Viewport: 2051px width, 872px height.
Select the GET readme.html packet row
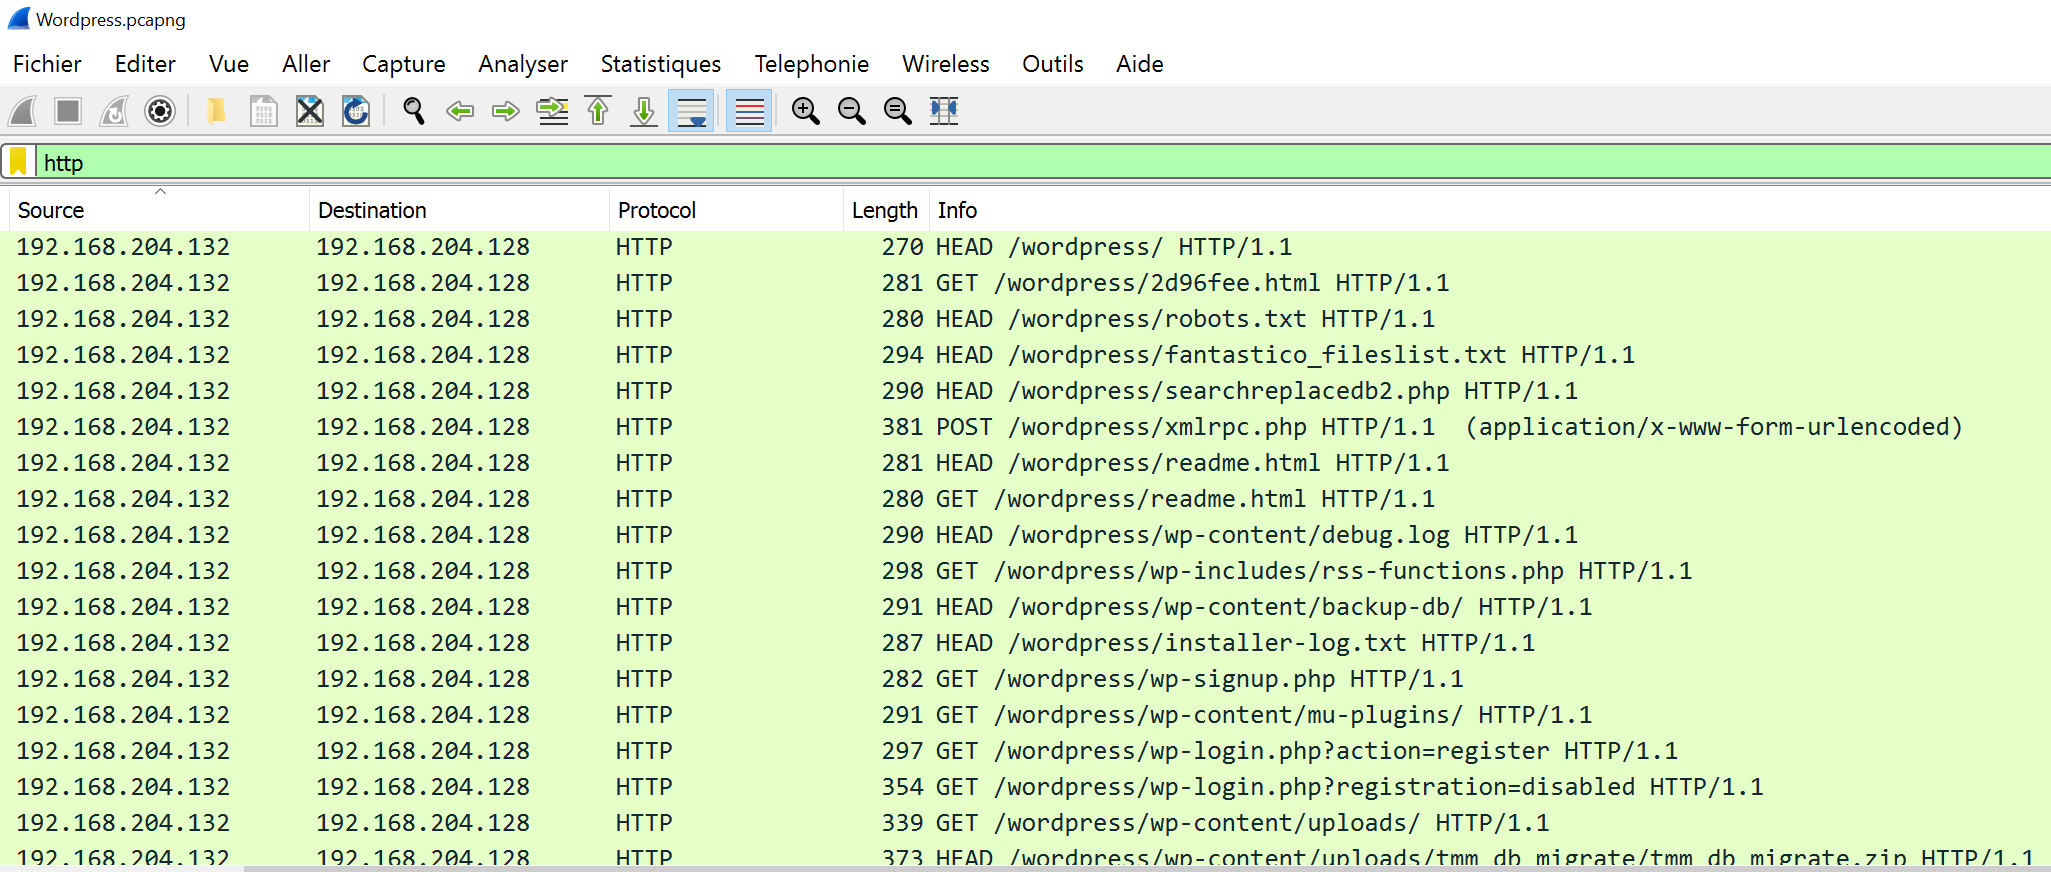click(x=1025, y=499)
